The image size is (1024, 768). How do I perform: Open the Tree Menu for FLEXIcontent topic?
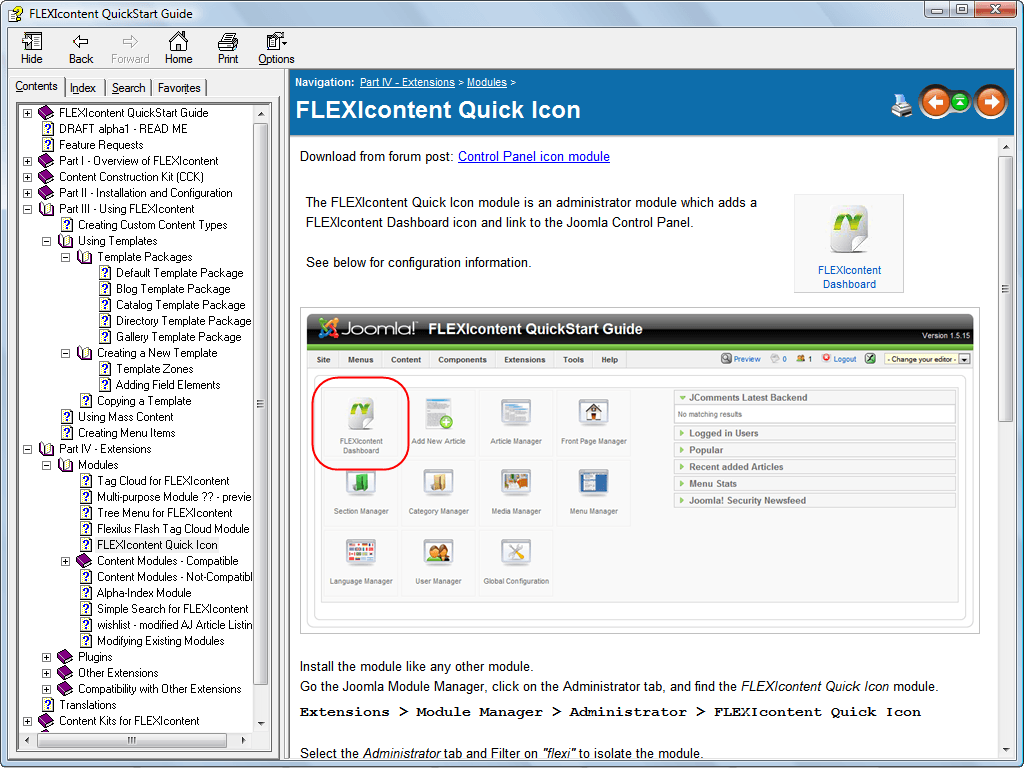coord(165,513)
